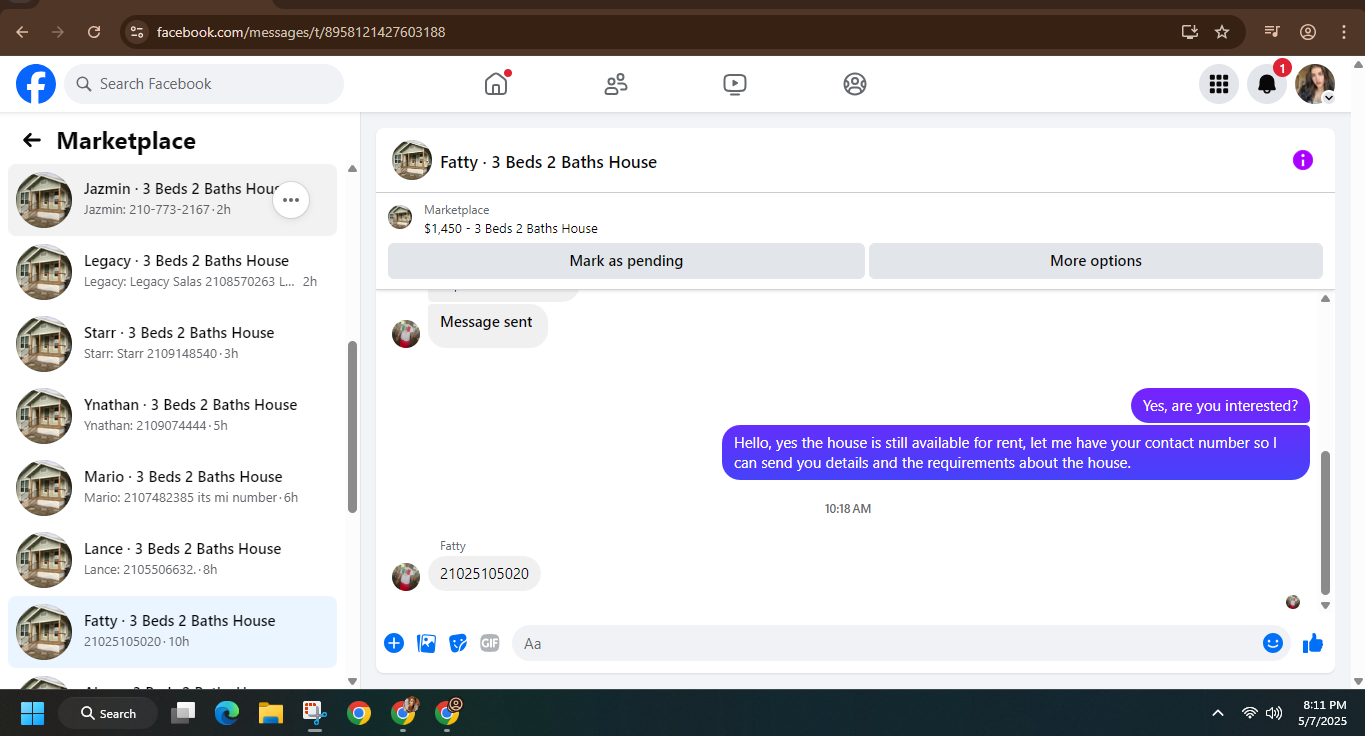Open the $1,450 Marketplace listing link
This screenshot has width=1365, height=736.
(x=511, y=228)
